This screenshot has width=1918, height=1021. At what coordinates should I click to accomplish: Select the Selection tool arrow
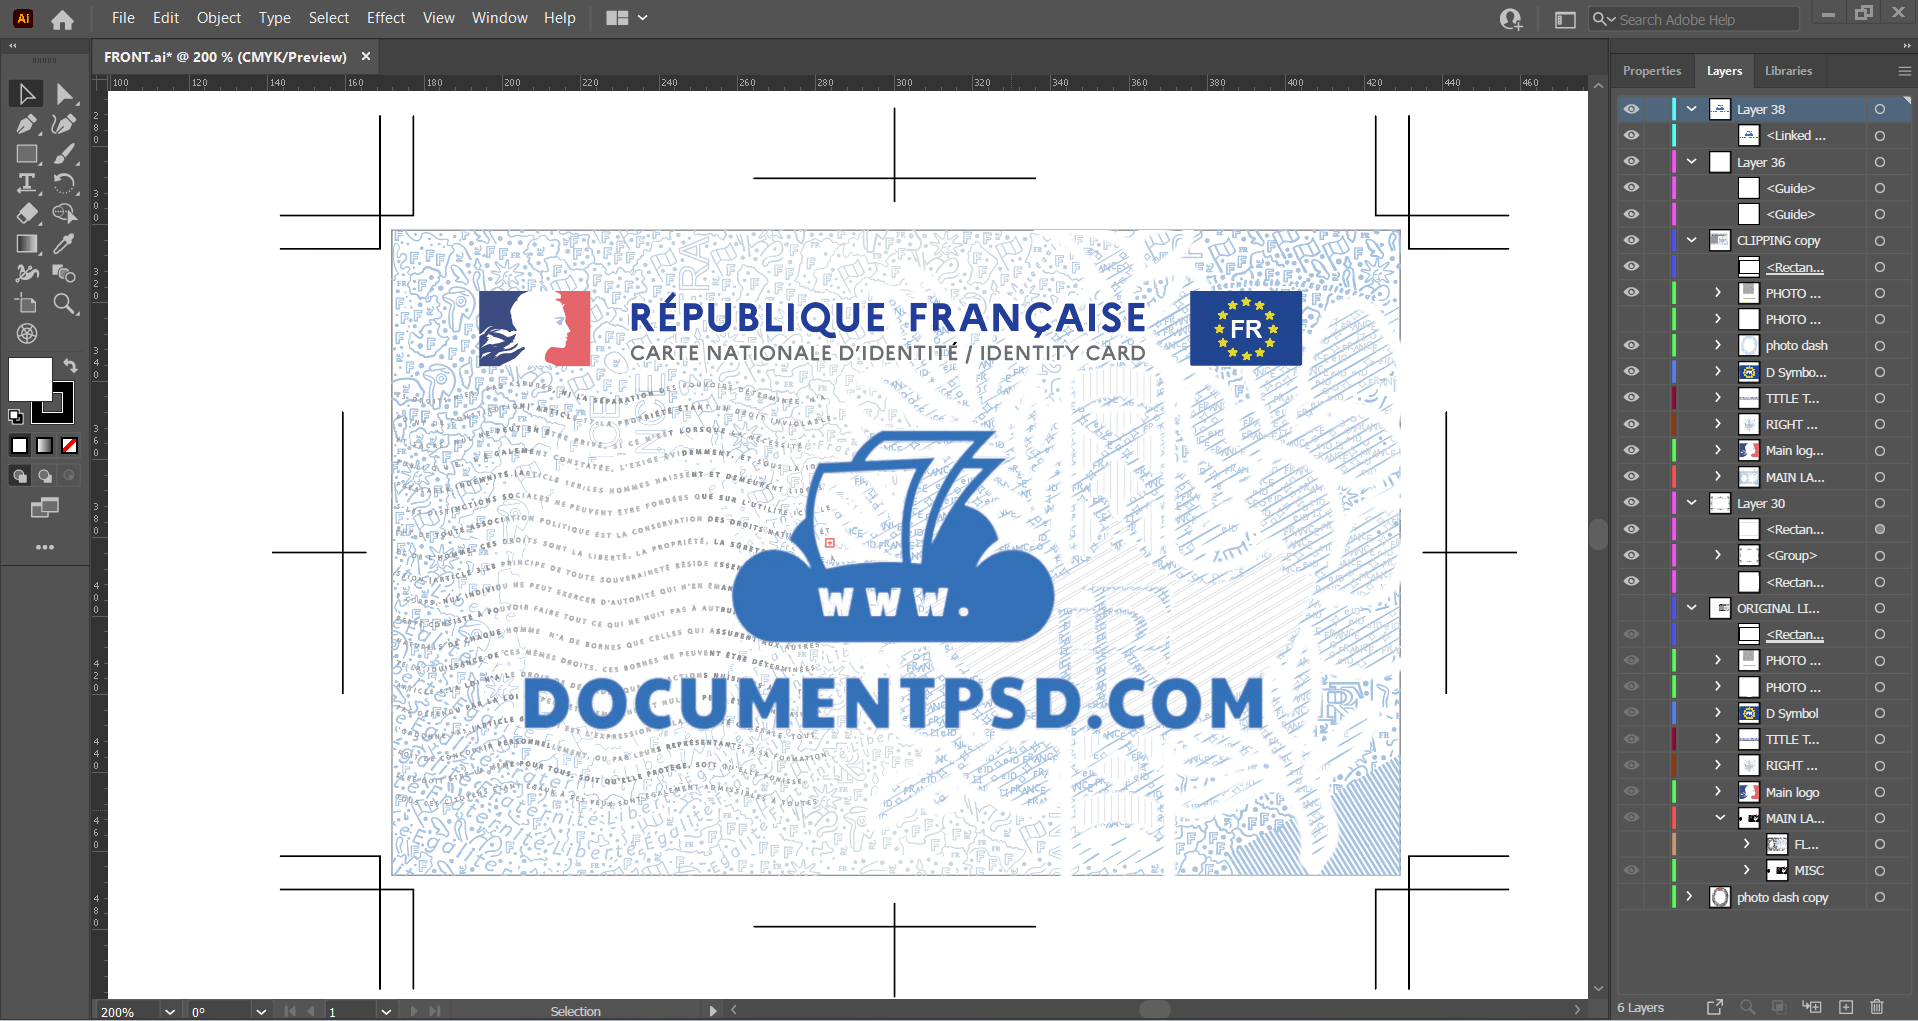pos(27,94)
